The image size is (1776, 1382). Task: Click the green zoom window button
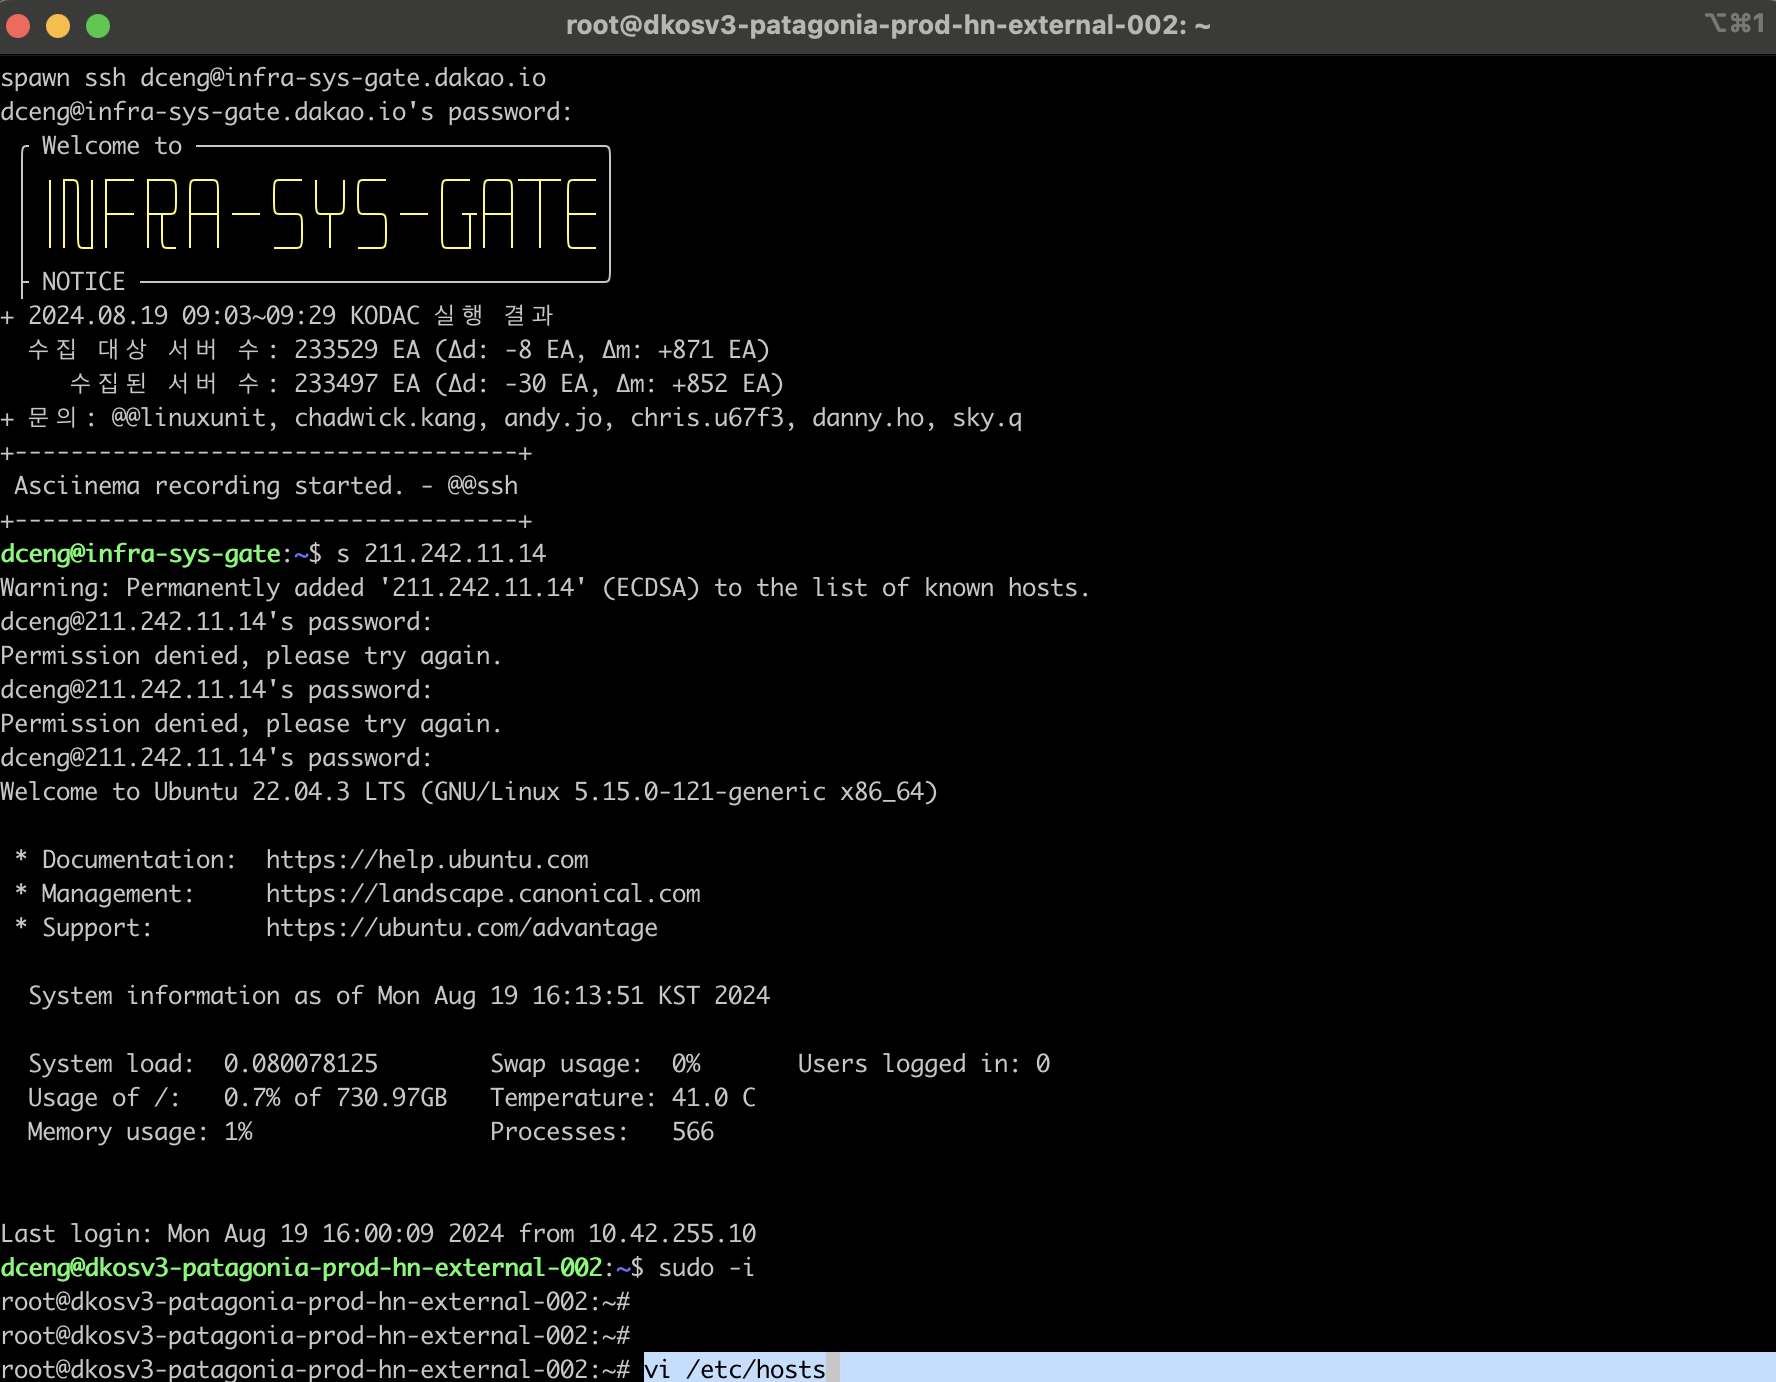[98, 26]
